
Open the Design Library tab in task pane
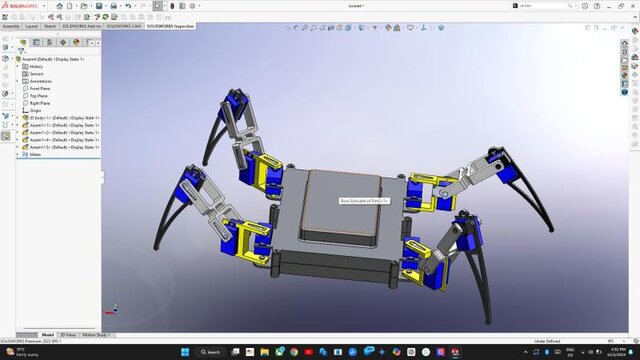[x=624, y=51]
